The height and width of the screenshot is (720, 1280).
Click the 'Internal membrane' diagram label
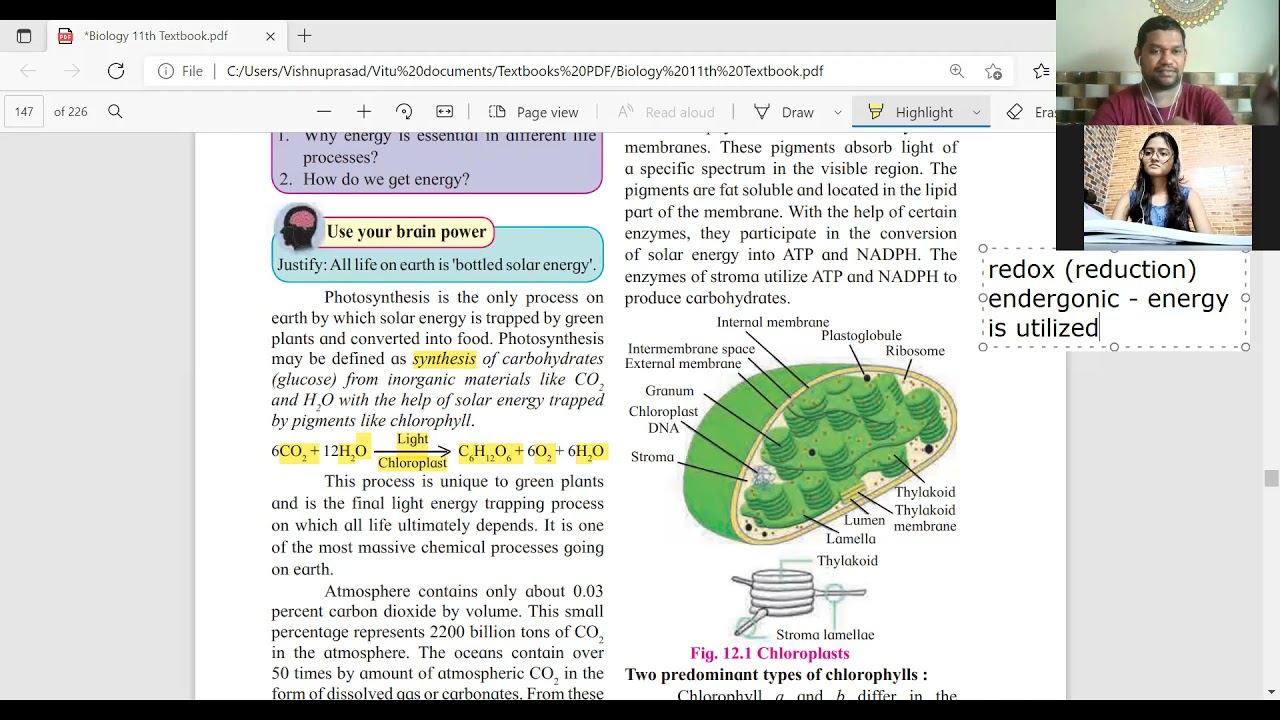pyautogui.click(x=773, y=322)
